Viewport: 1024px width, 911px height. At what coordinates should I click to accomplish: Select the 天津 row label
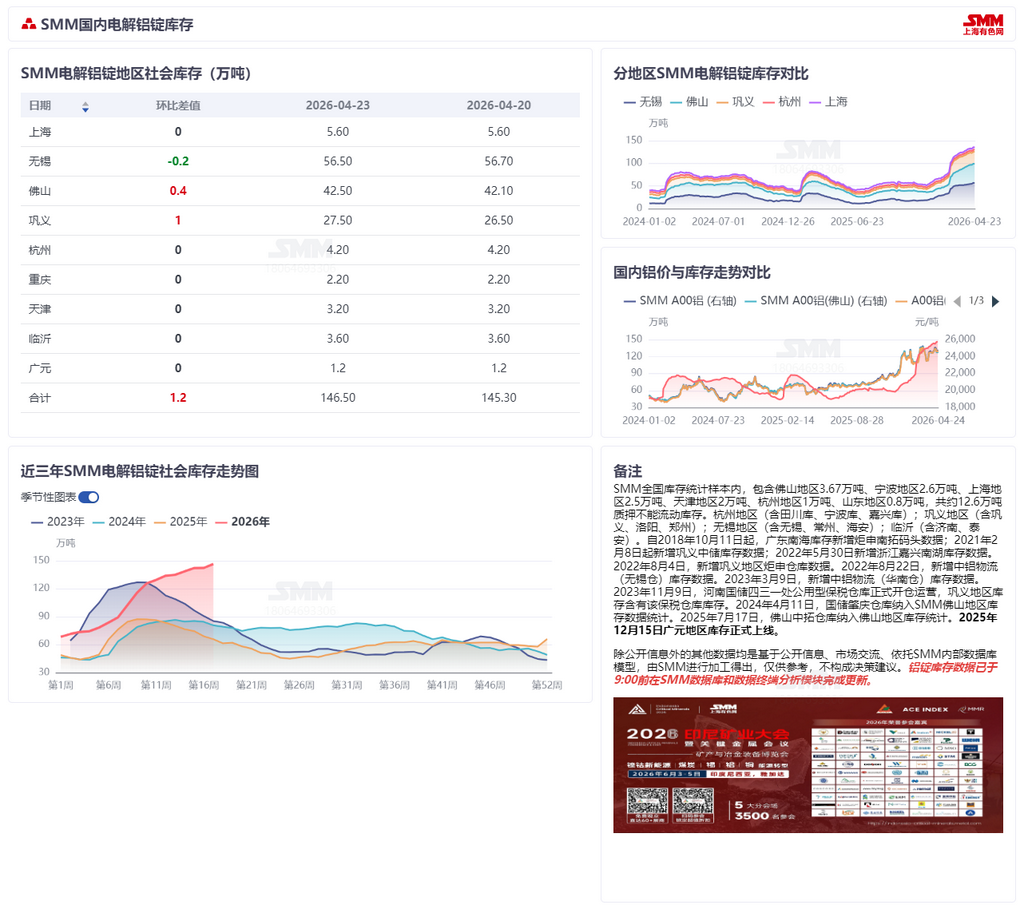tap(40, 309)
